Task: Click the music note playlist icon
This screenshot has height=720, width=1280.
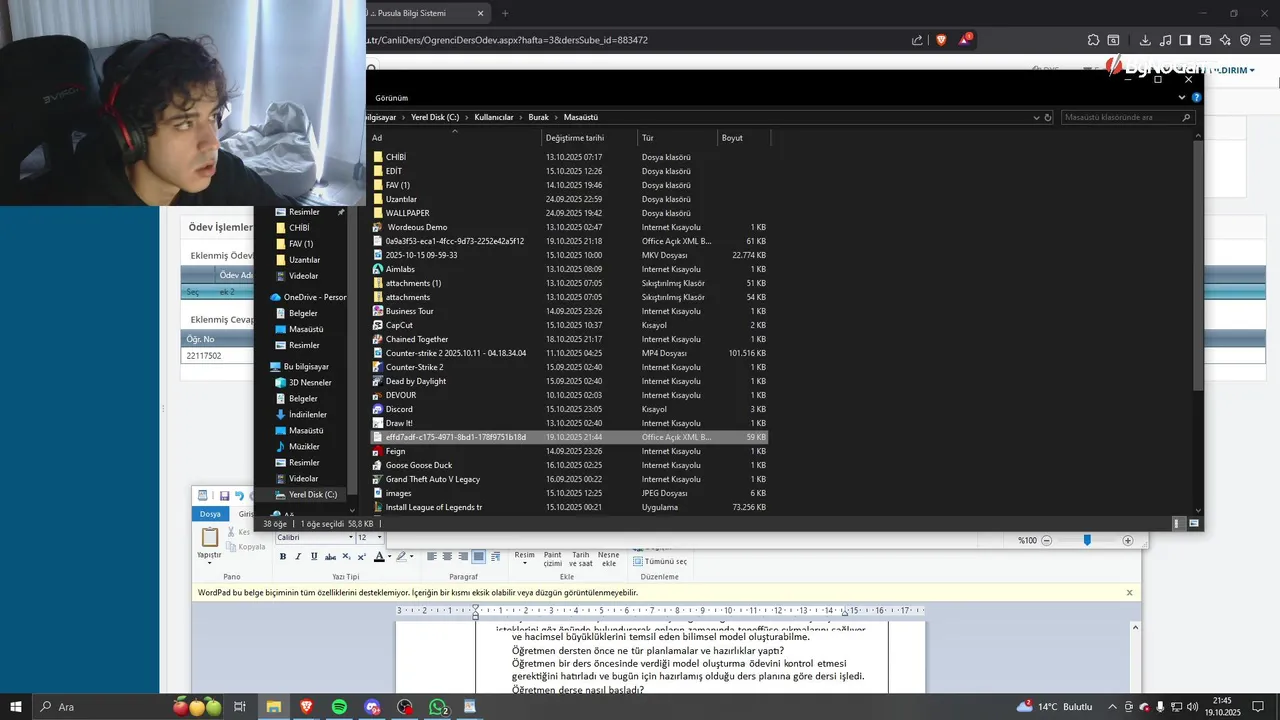Action: coord(1166,40)
